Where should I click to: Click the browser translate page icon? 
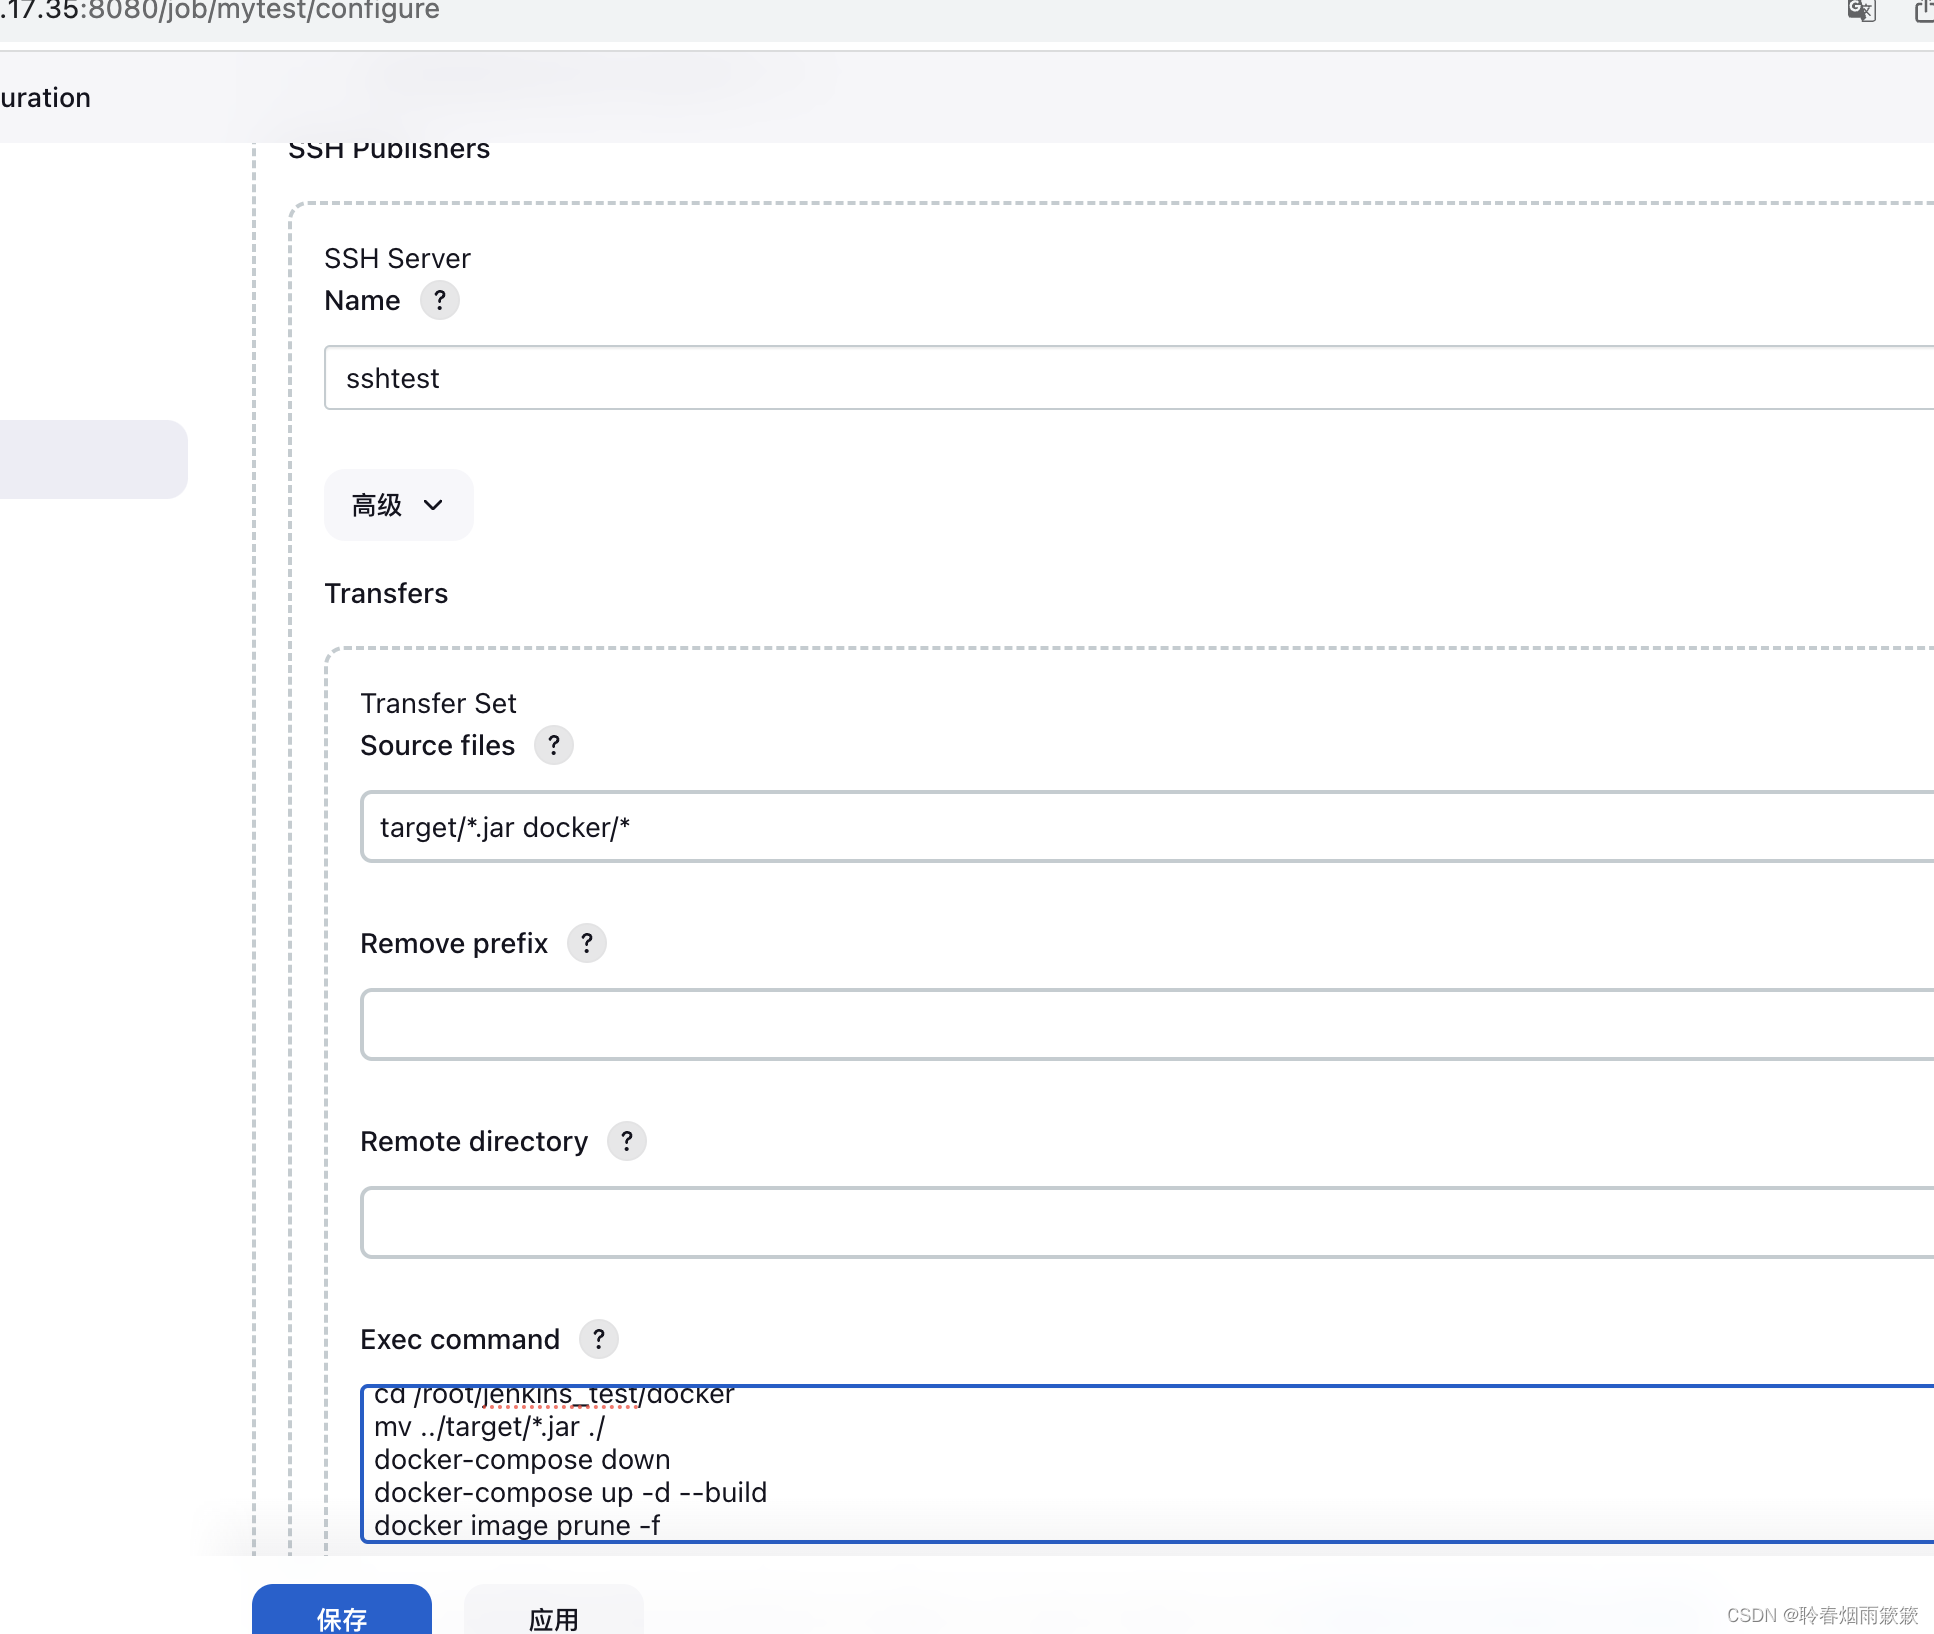coord(1861,11)
